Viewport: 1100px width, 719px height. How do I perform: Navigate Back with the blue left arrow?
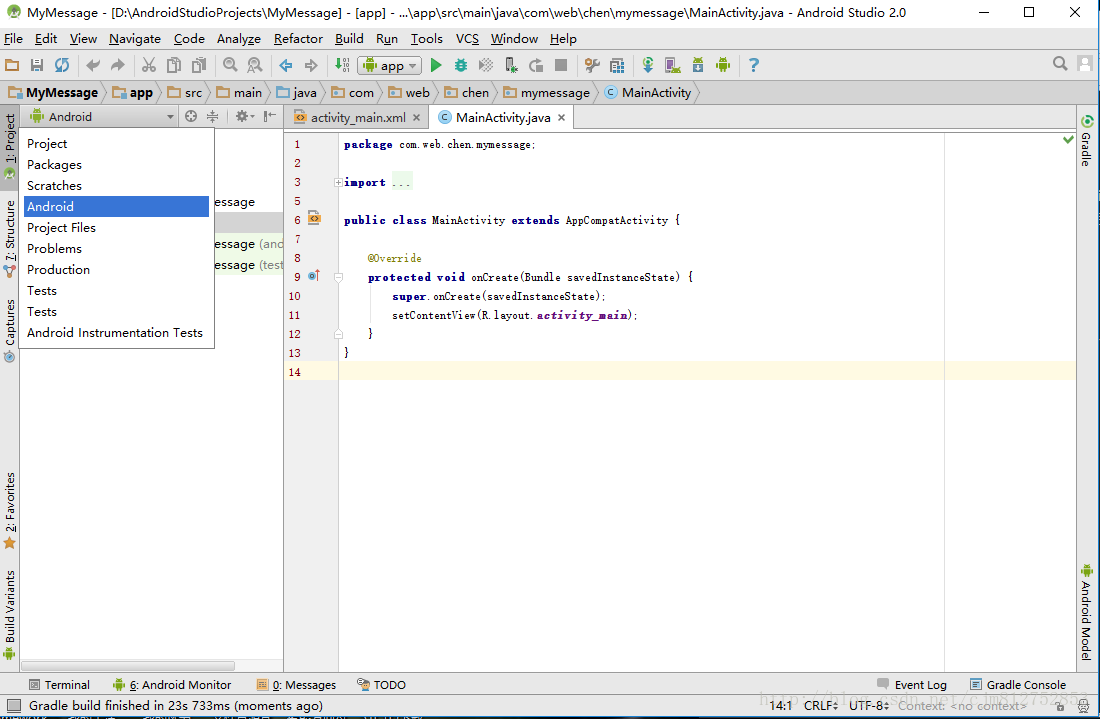pyautogui.click(x=286, y=65)
